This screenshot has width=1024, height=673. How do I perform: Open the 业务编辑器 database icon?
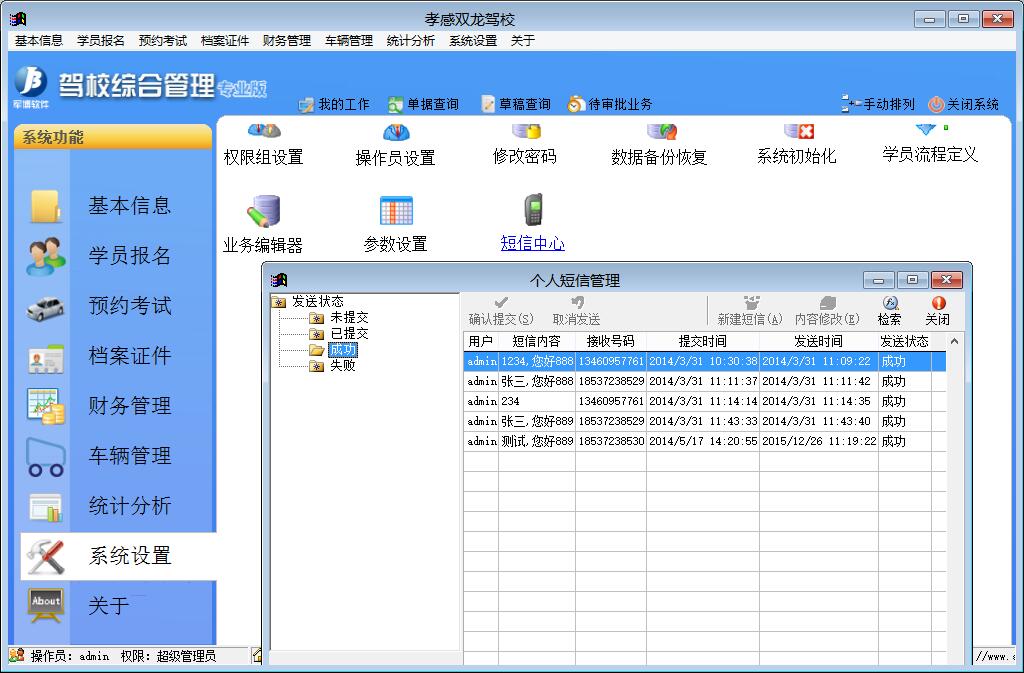click(263, 211)
